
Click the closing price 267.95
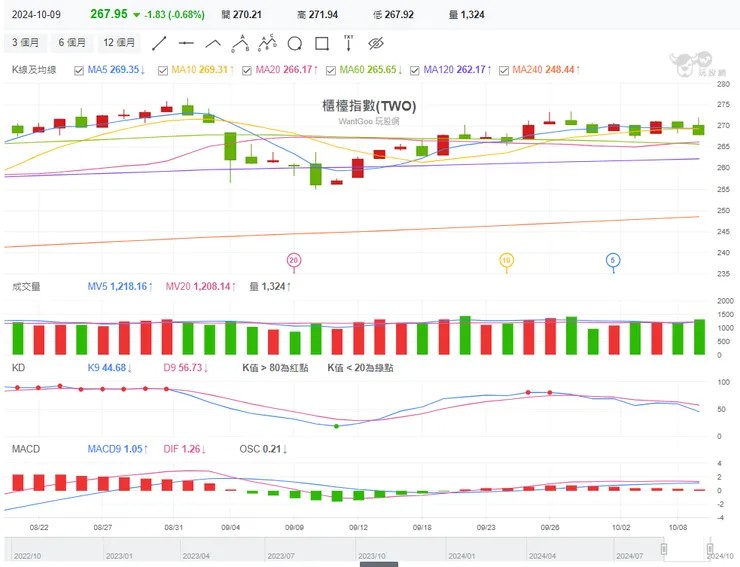tap(109, 14)
